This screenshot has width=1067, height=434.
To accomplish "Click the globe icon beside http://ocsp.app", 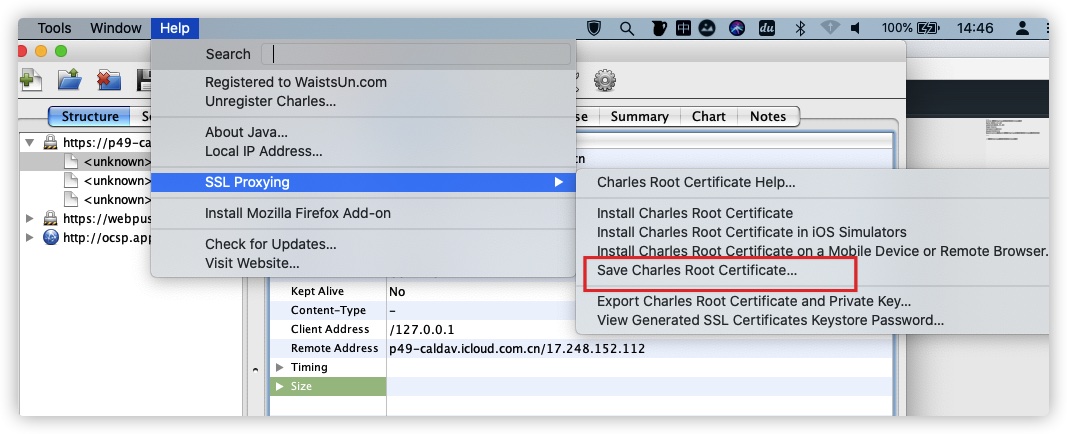I will (51, 237).
